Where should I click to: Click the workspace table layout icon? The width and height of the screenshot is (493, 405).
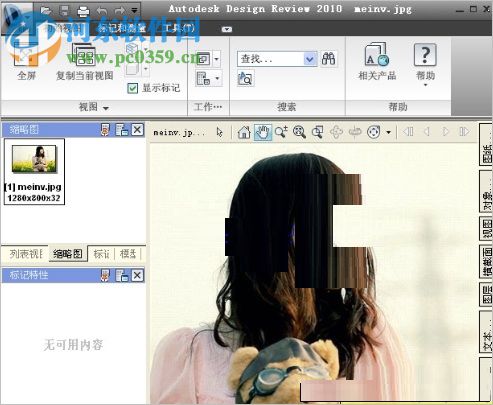pos(203,79)
